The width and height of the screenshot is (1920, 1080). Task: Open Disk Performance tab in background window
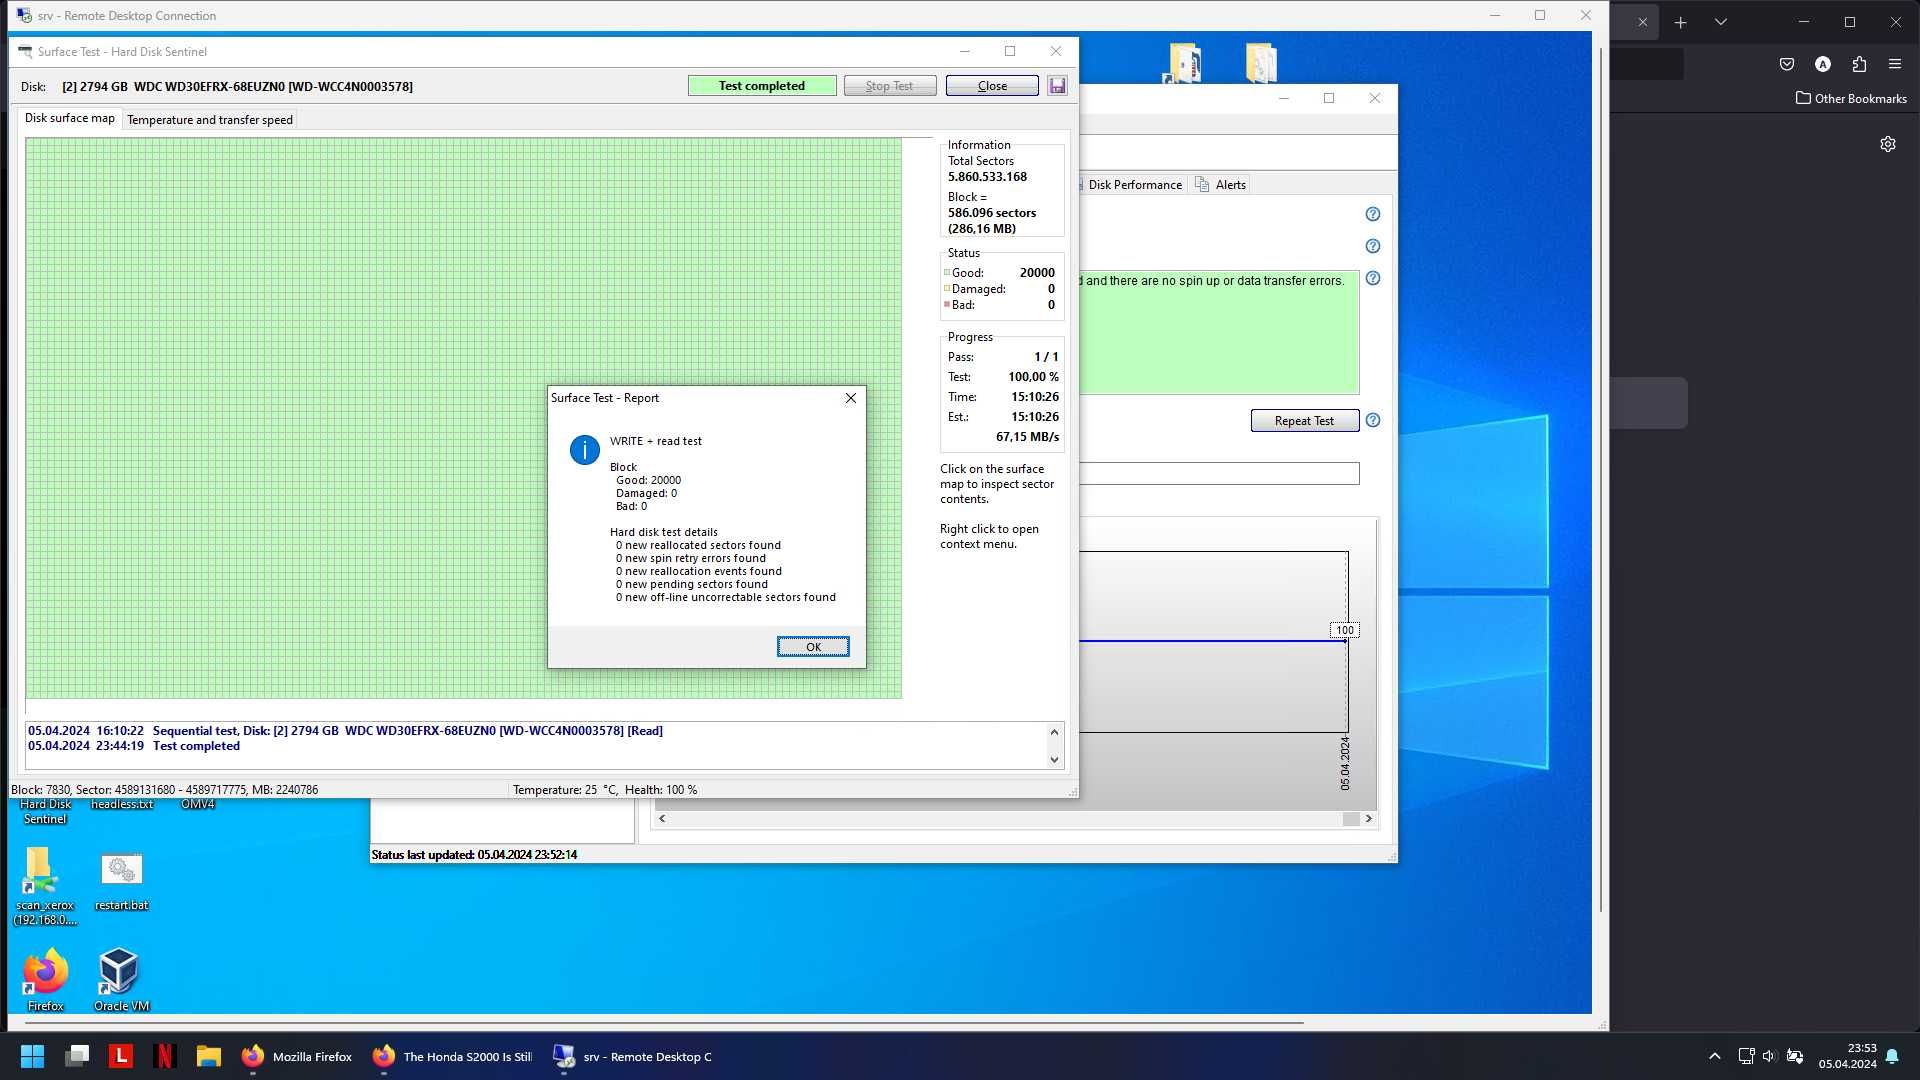(1135, 185)
